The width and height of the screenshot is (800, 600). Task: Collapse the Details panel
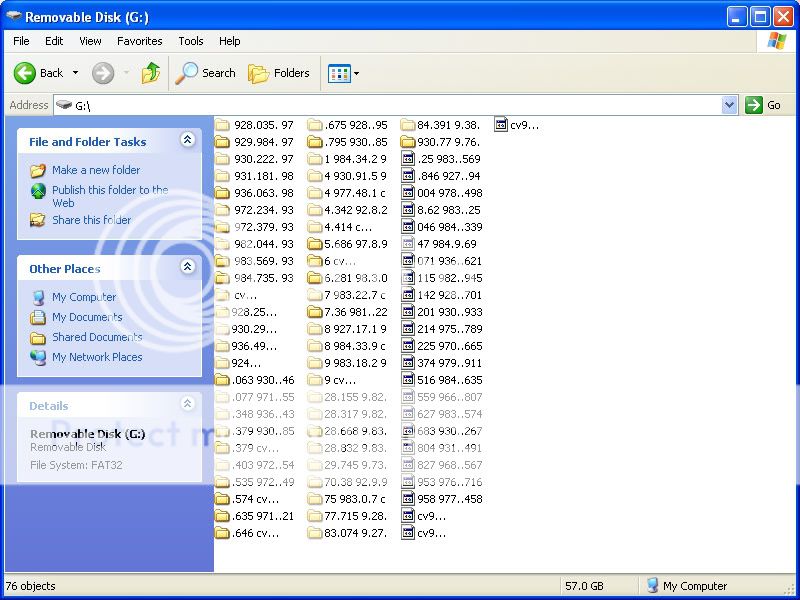(186, 405)
